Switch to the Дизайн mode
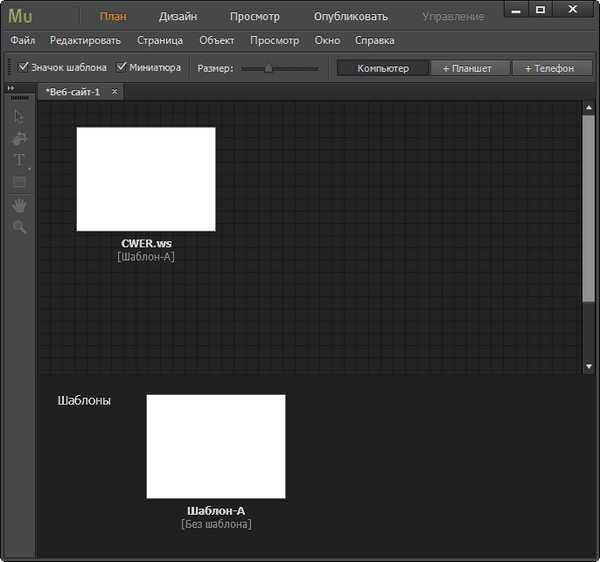Screen dimensions: 600x562 click(178, 17)
